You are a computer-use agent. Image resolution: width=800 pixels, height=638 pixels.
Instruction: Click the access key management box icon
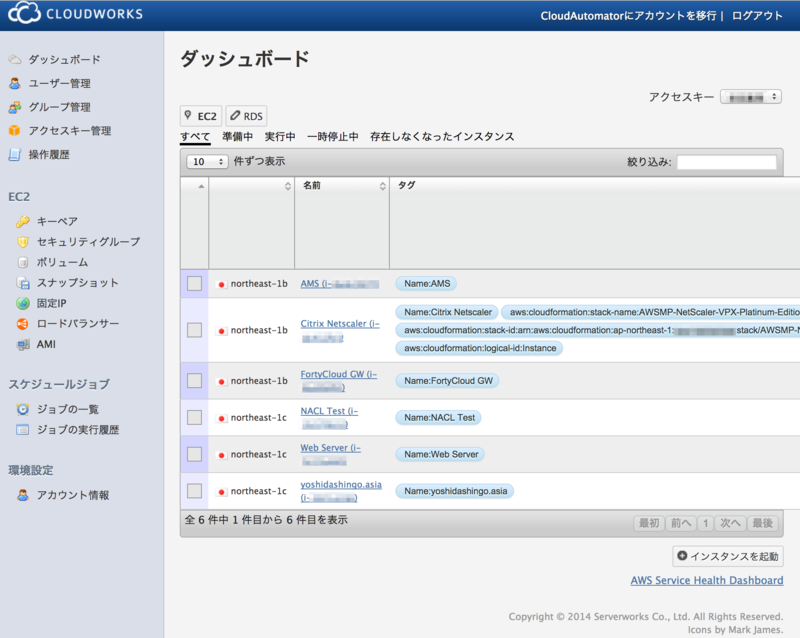click(x=15, y=131)
